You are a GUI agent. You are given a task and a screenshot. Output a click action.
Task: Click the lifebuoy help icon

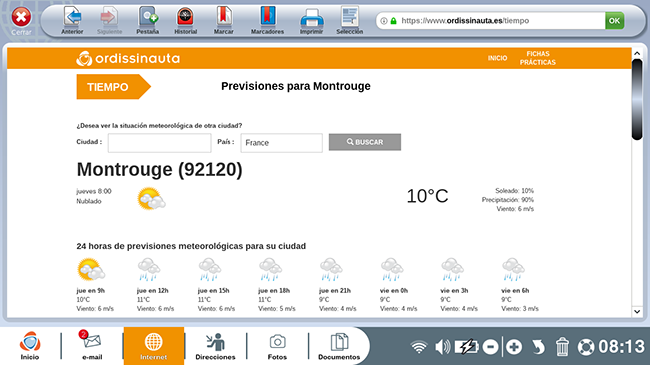(586, 347)
